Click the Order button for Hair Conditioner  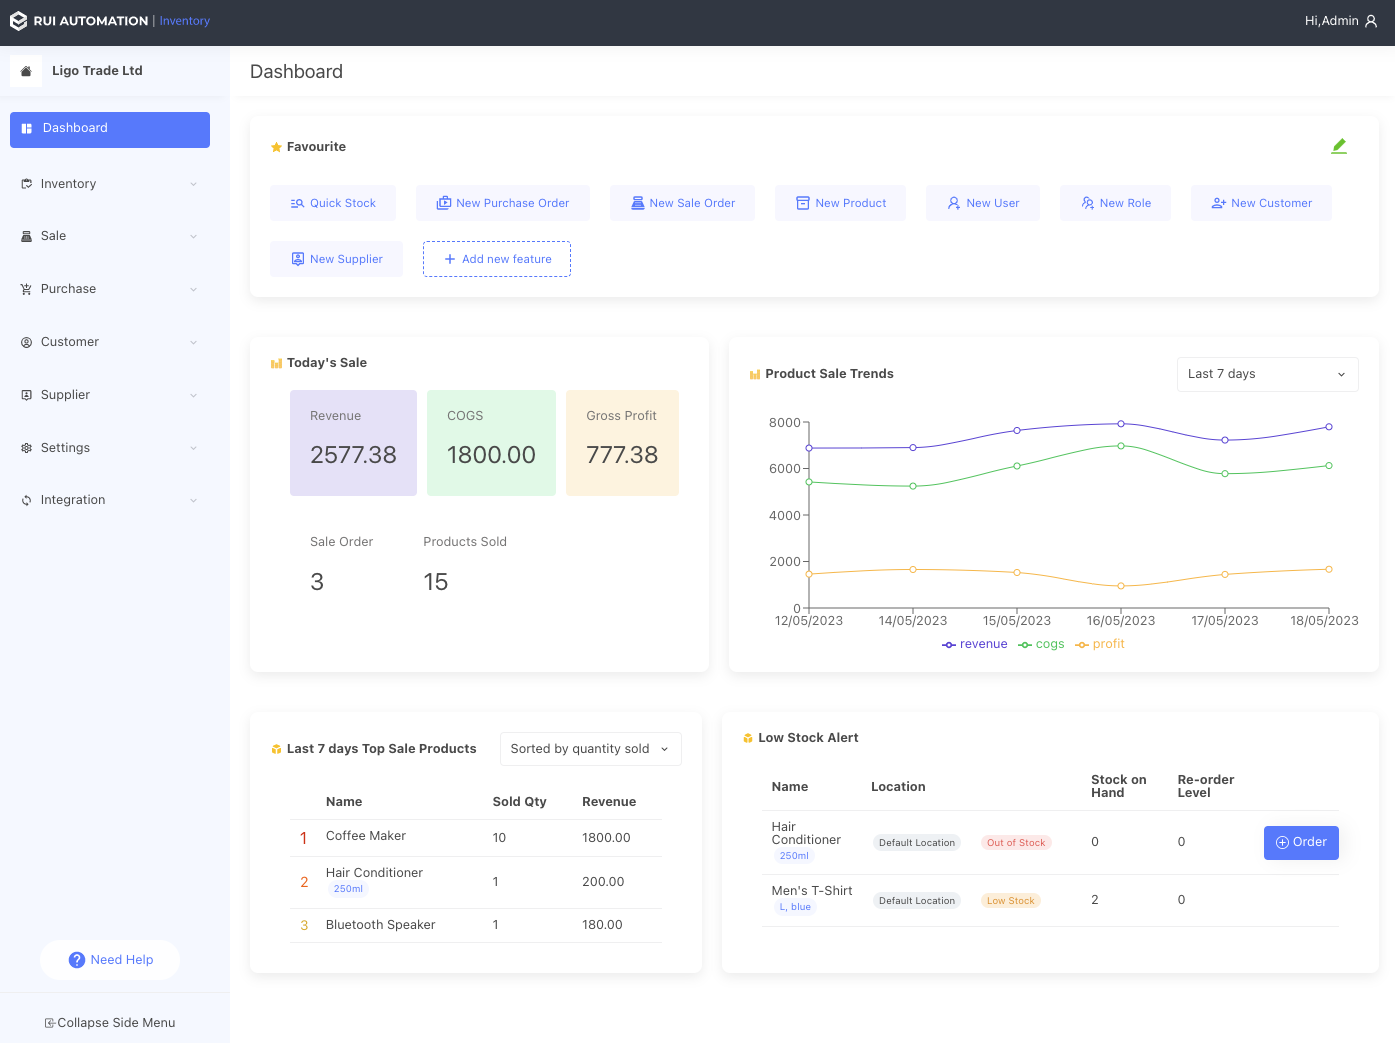pos(1301,842)
